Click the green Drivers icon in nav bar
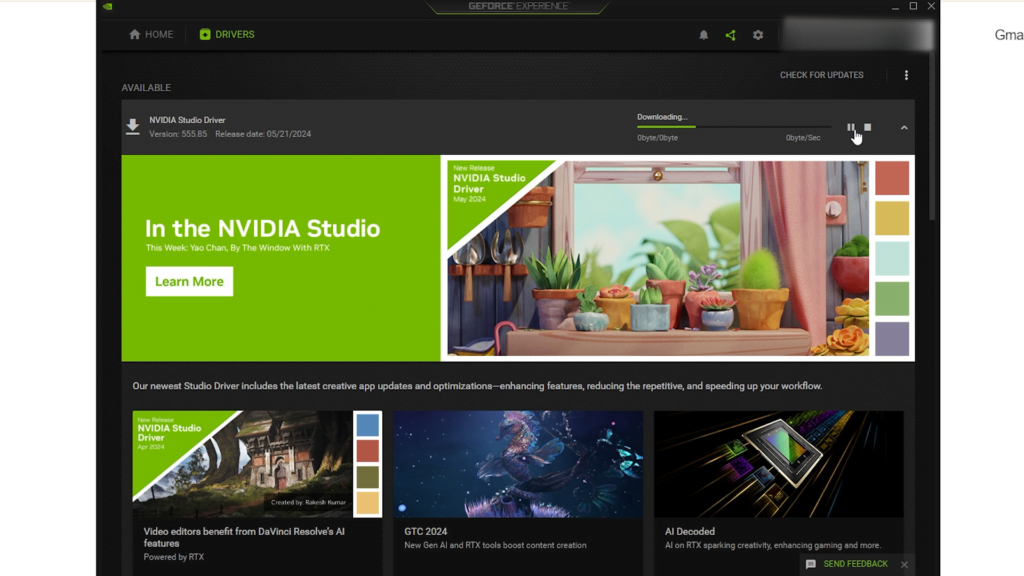This screenshot has height=576, width=1024. tap(205, 35)
